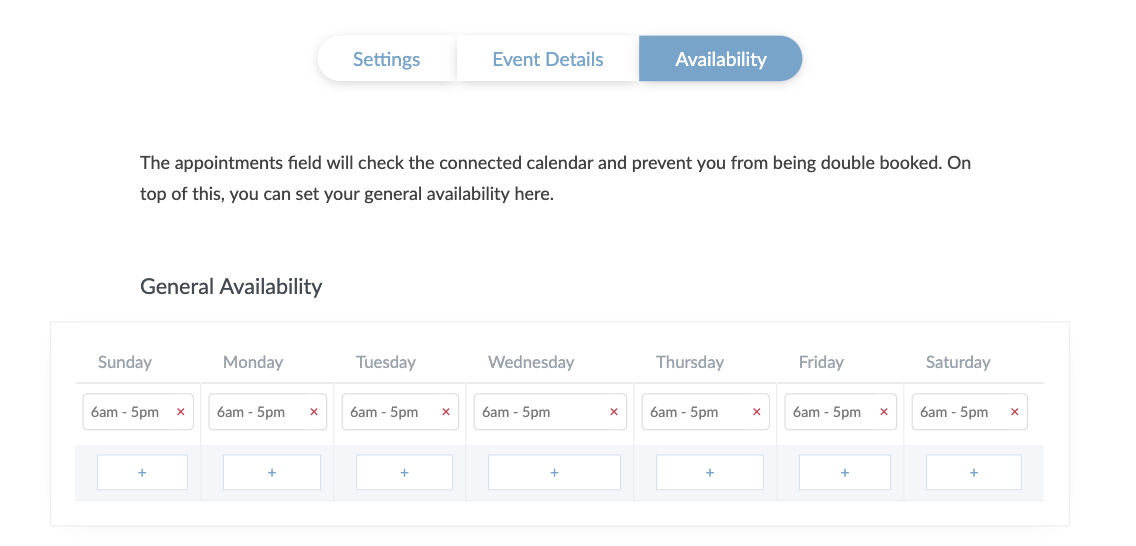The image size is (1136, 546).
Task: Add a new time slot for Sunday
Action: pyautogui.click(x=142, y=472)
